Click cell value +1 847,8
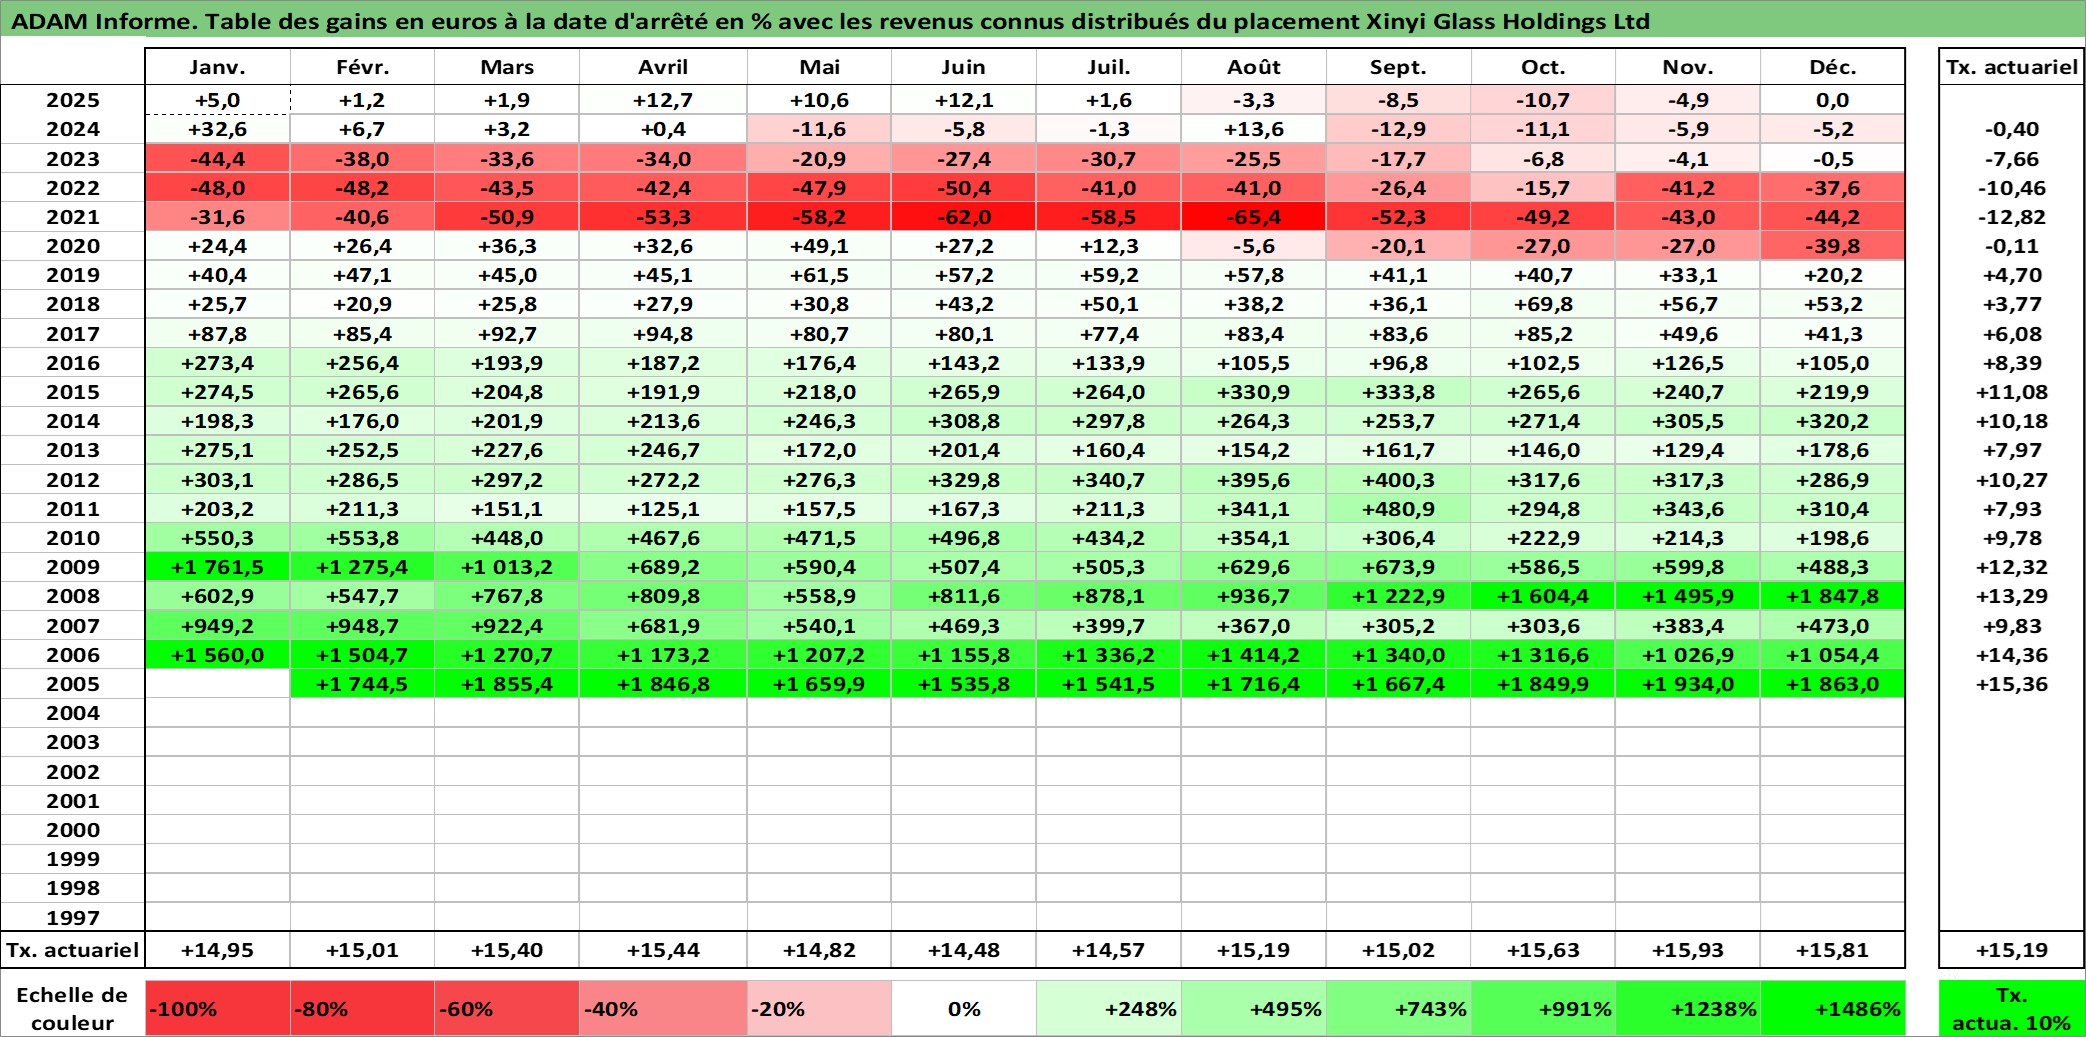Screen dimensions: 2086x1037 point(1833,596)
